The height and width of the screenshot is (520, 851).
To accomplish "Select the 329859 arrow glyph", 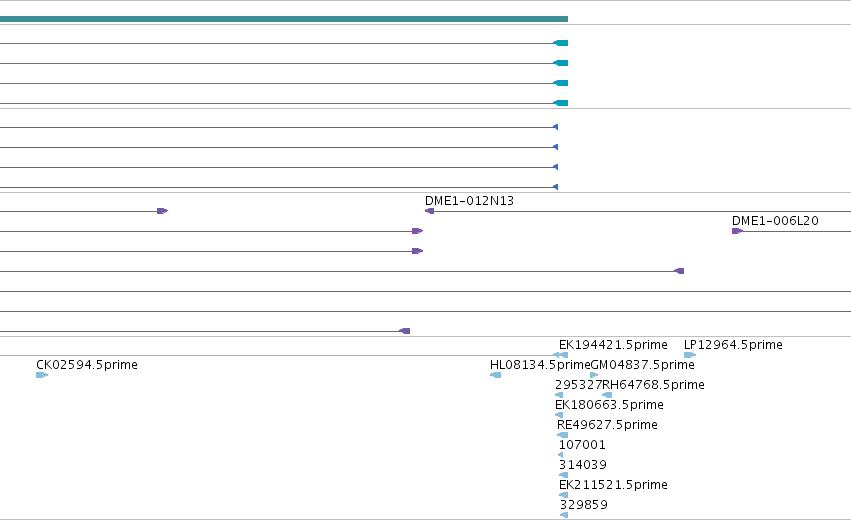I will point(564,516).
